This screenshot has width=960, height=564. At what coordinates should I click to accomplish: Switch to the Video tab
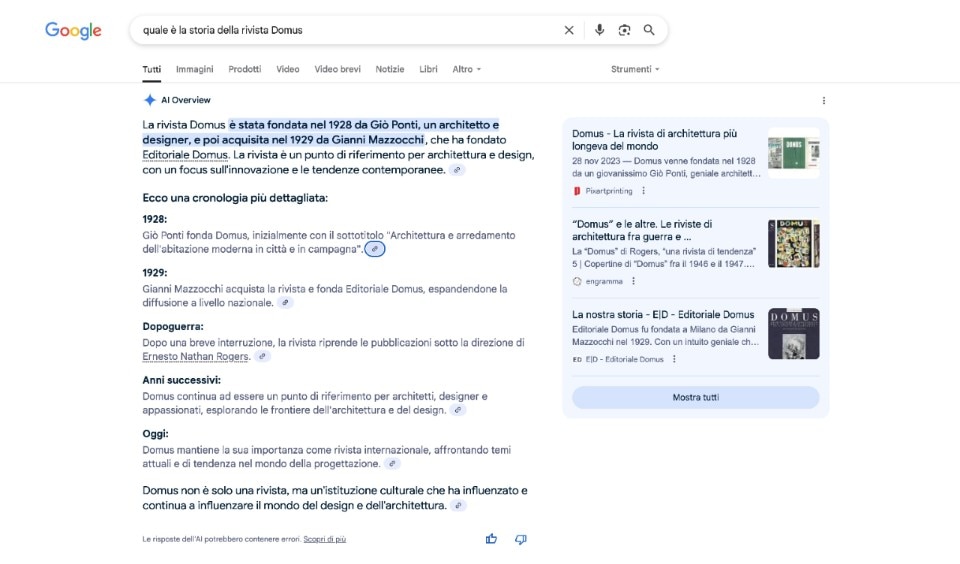click(288, 69)
